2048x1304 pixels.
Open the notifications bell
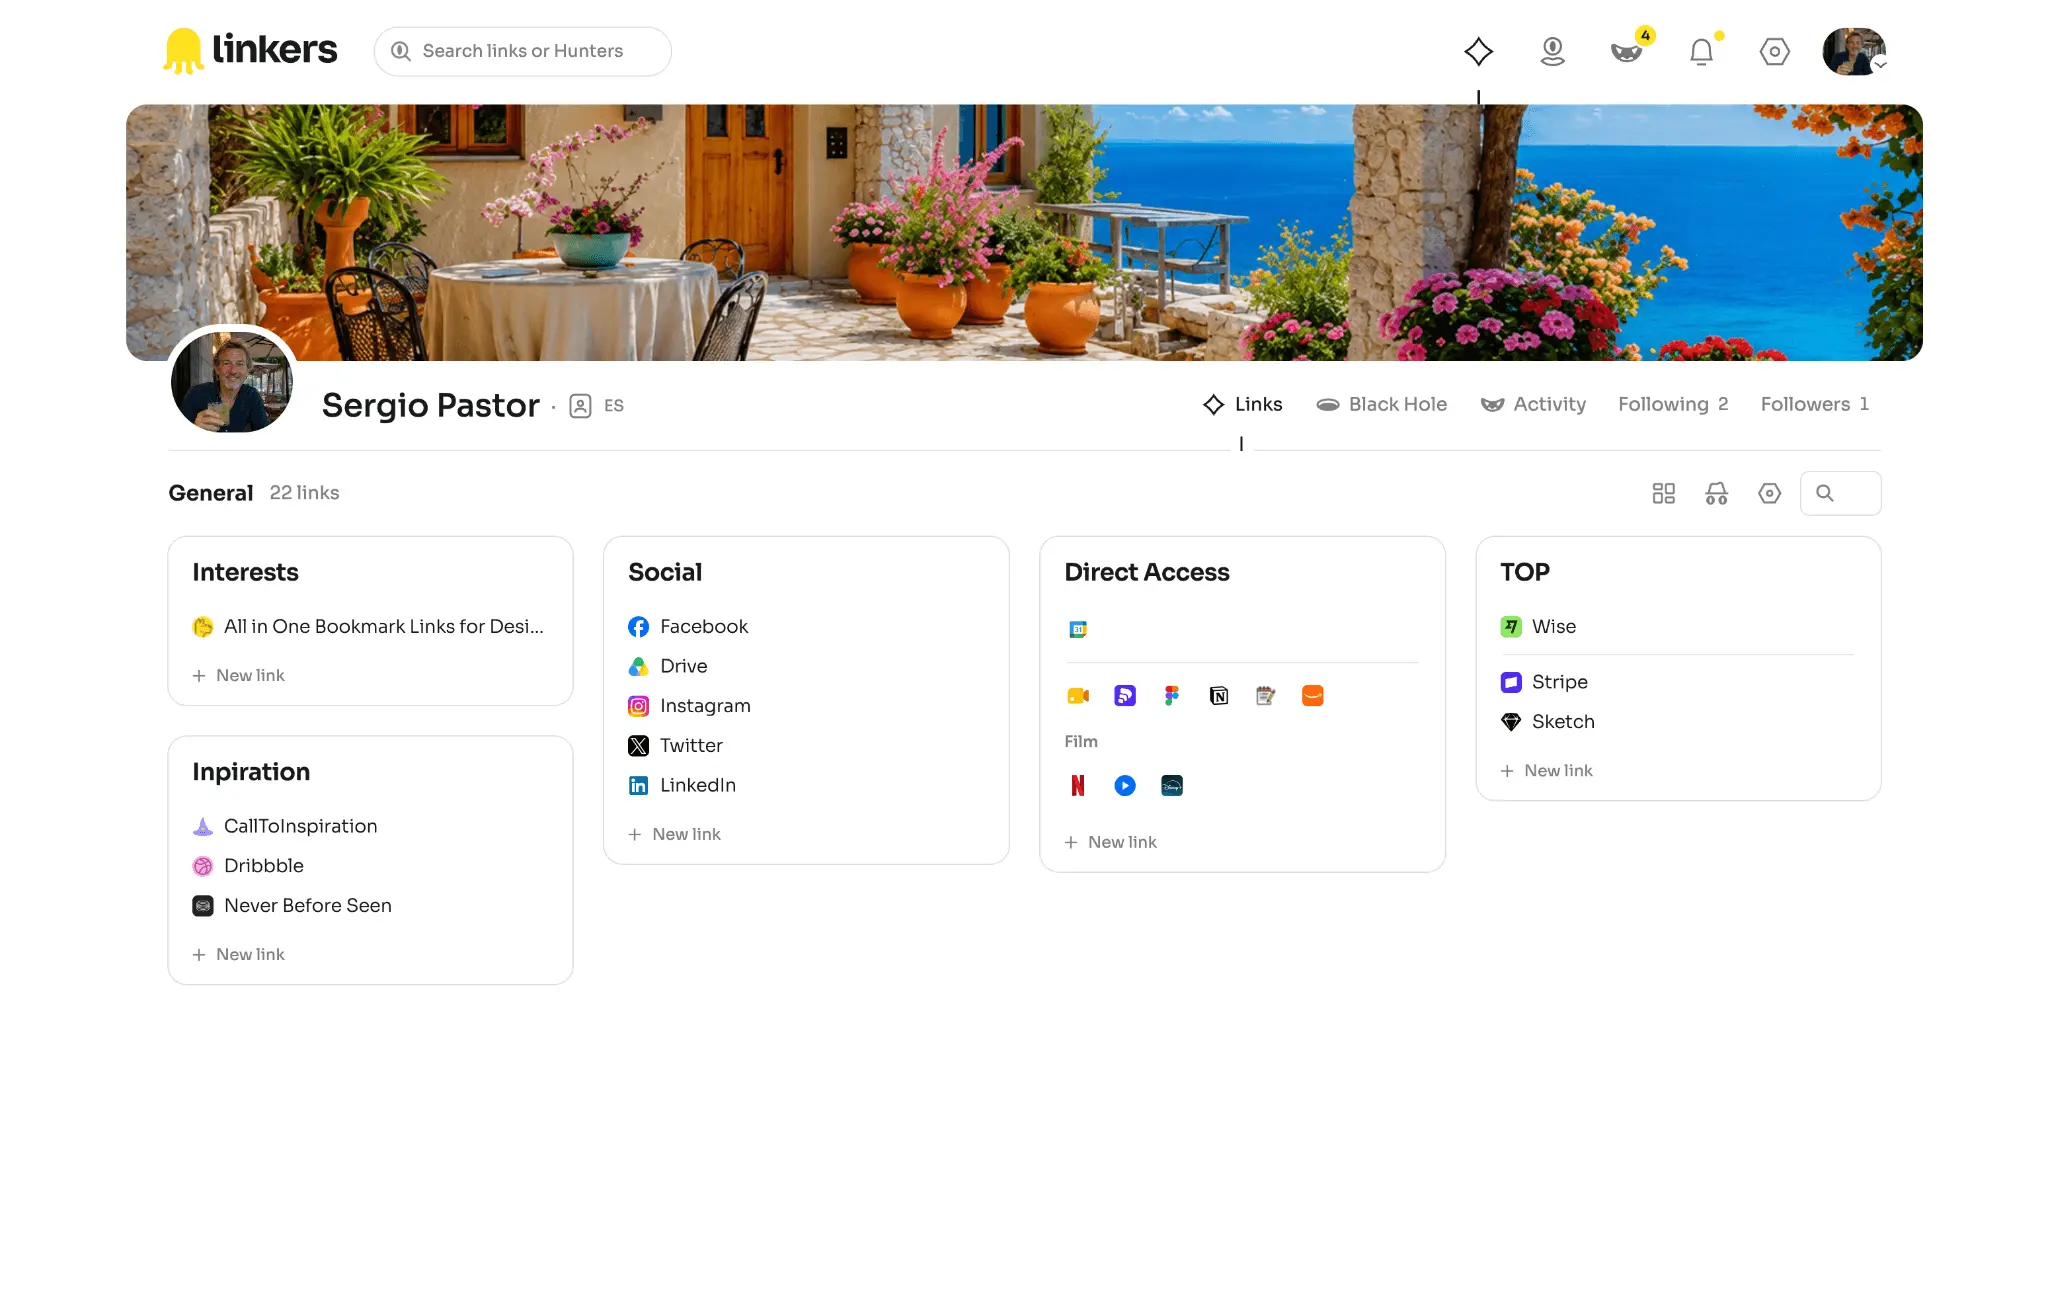click(x=1701, y=51)
